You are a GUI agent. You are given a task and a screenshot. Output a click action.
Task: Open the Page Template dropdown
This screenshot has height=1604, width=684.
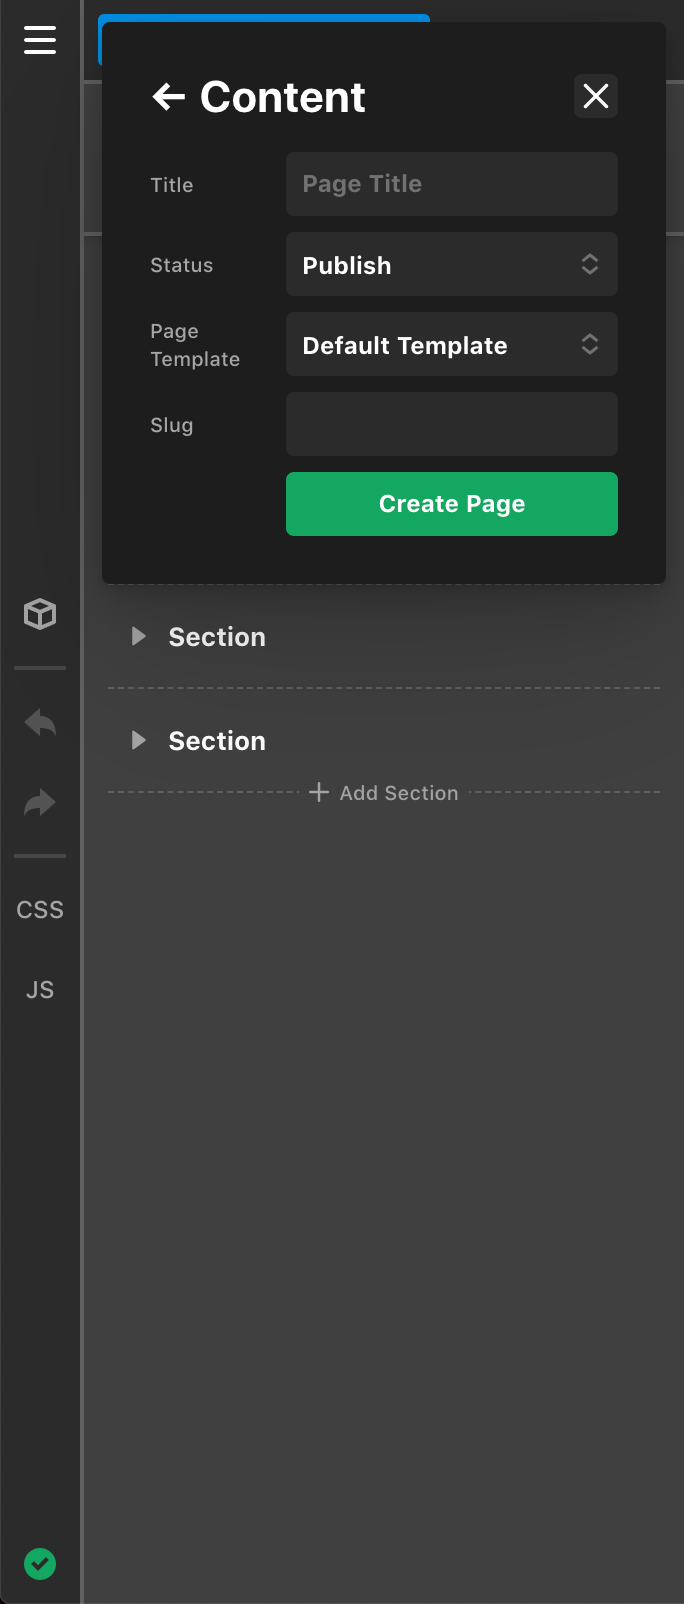pyautogui.click(x=451, y=345)
